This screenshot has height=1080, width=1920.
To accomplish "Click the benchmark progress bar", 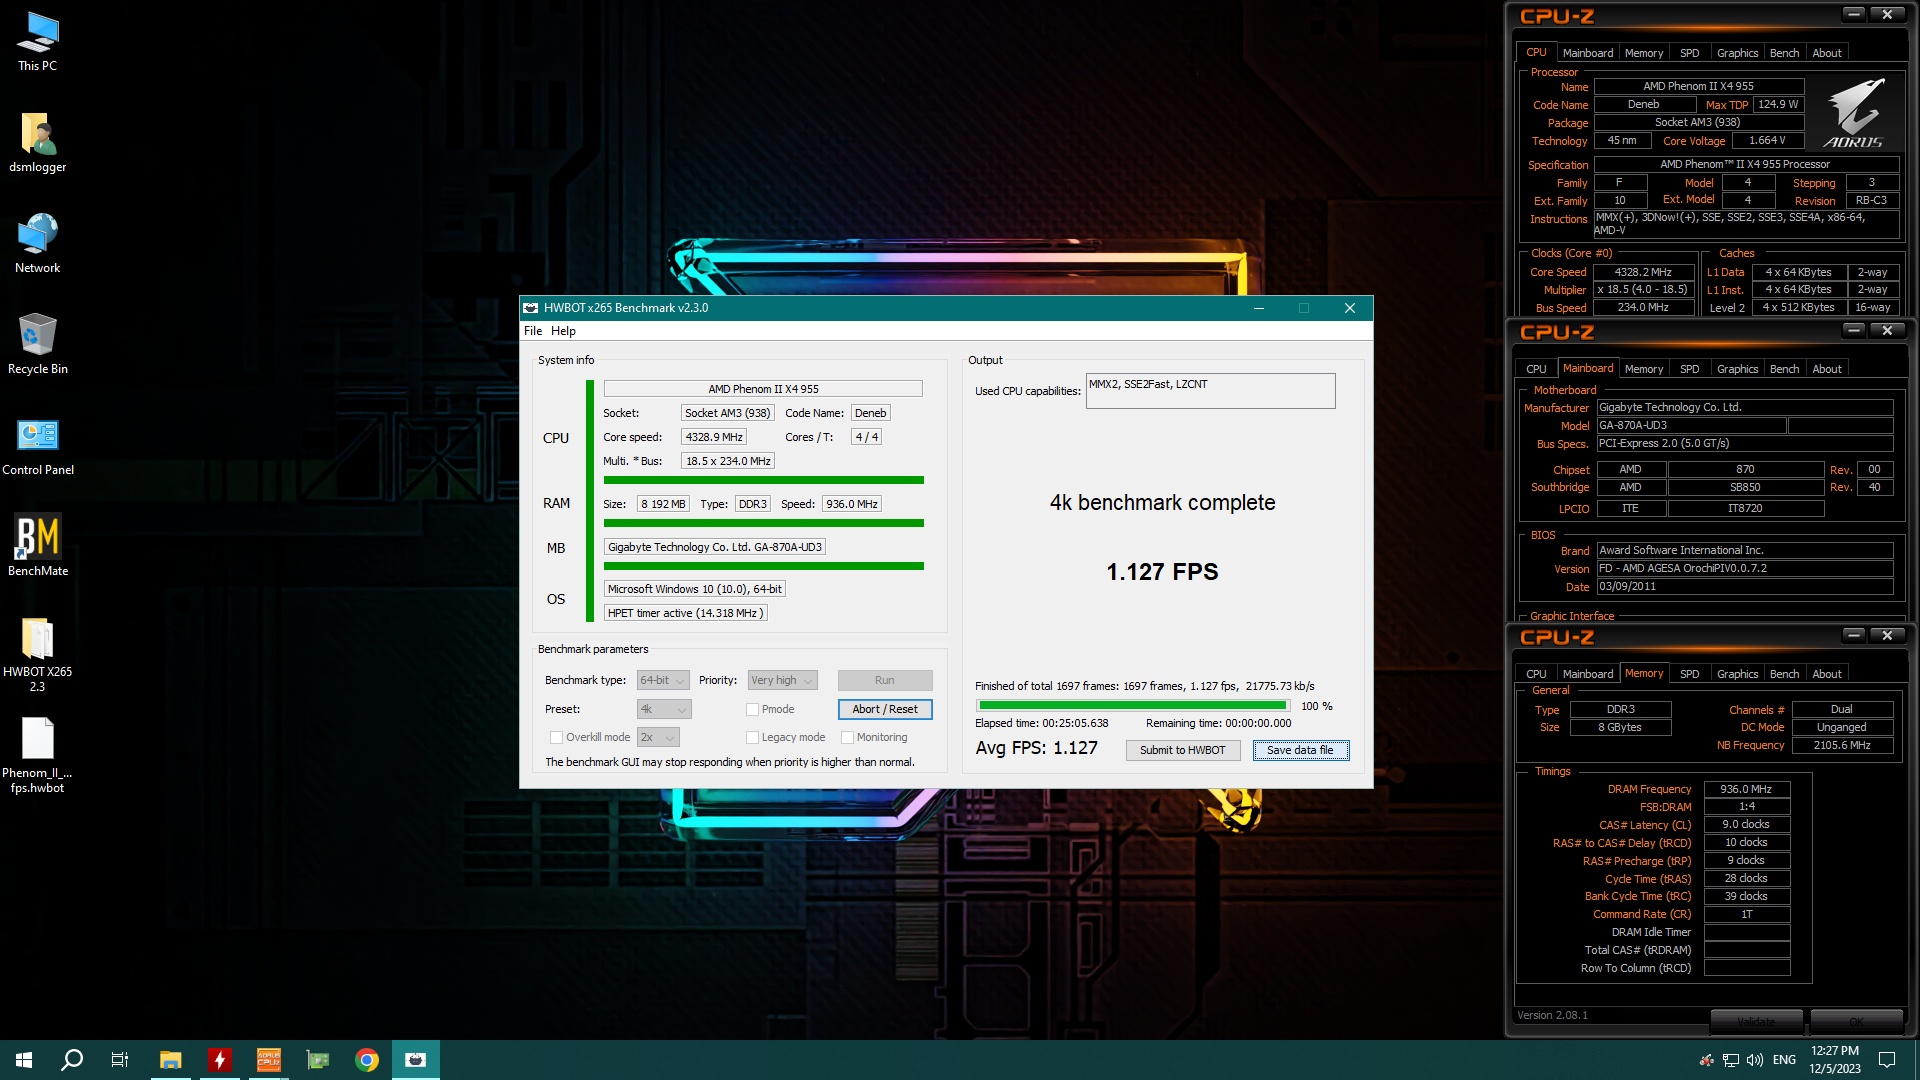I will coord(1132,706).
